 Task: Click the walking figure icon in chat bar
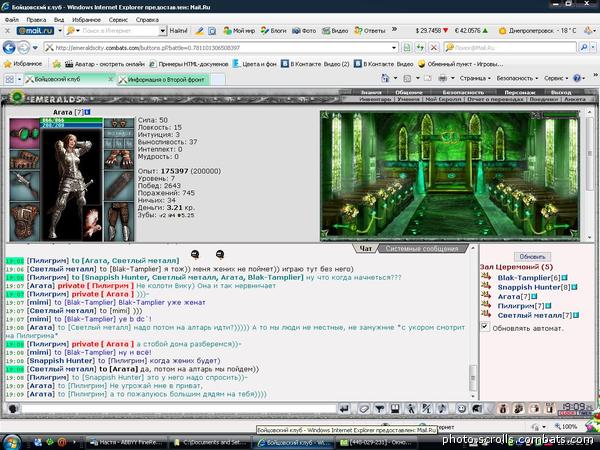click(x=411, y=409)
